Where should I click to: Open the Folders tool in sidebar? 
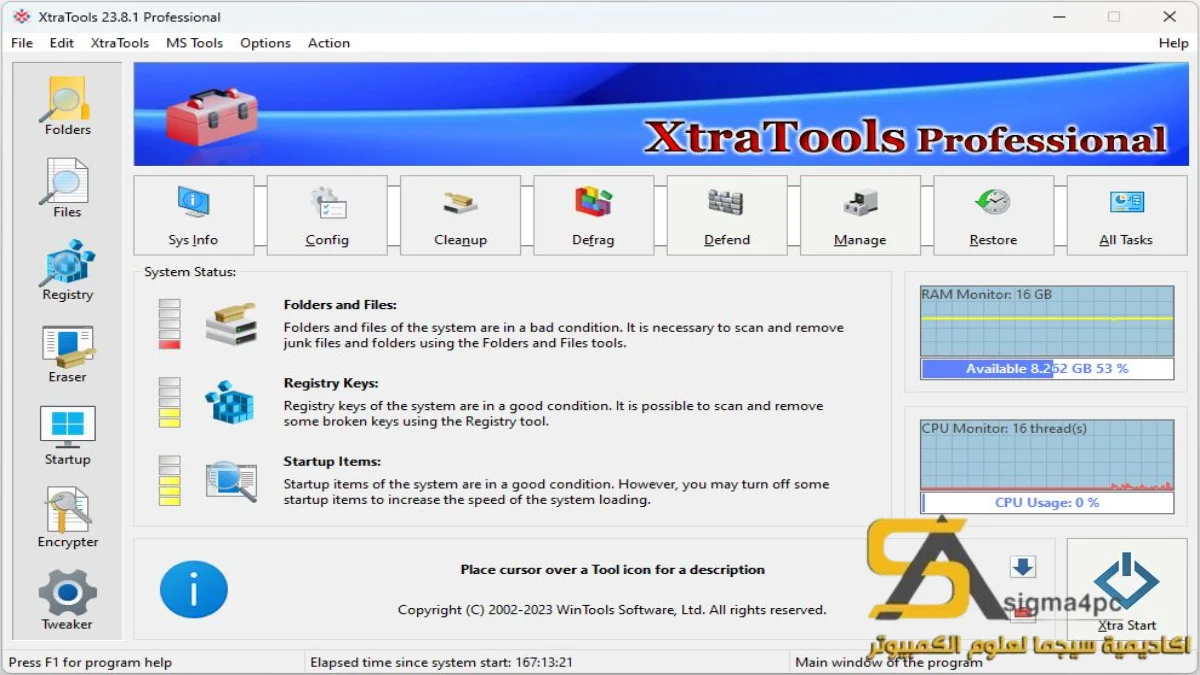coord(67,107)
